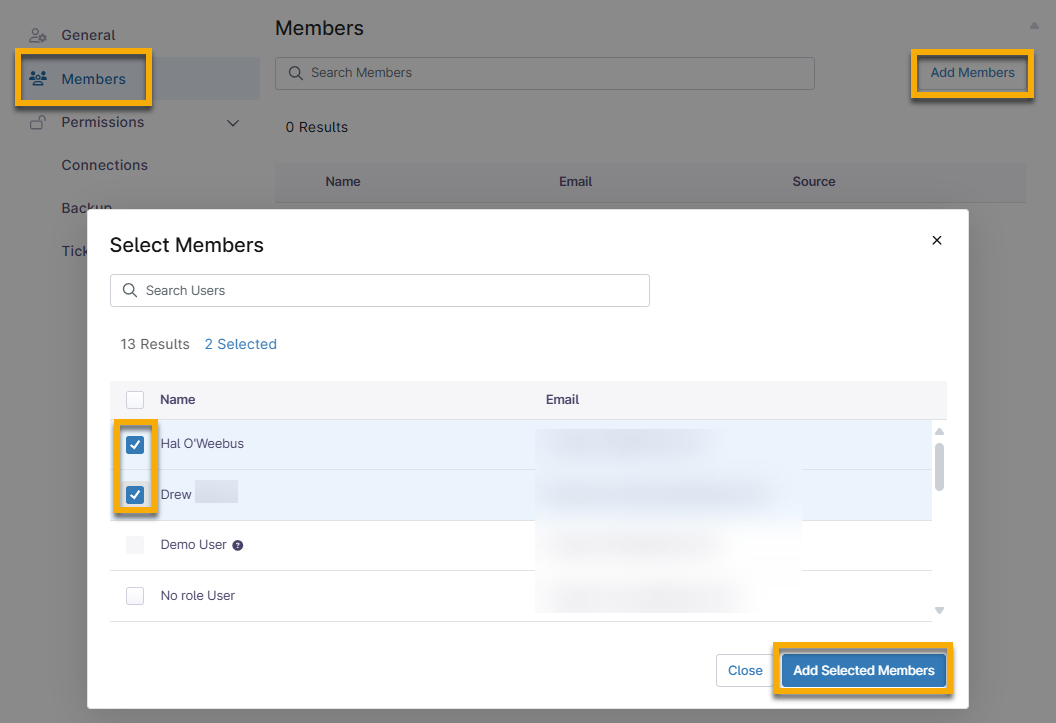The image size is (1056, 723).
Task: Click the magnifier icon in Search Users
Action: [x=130, y=290]
